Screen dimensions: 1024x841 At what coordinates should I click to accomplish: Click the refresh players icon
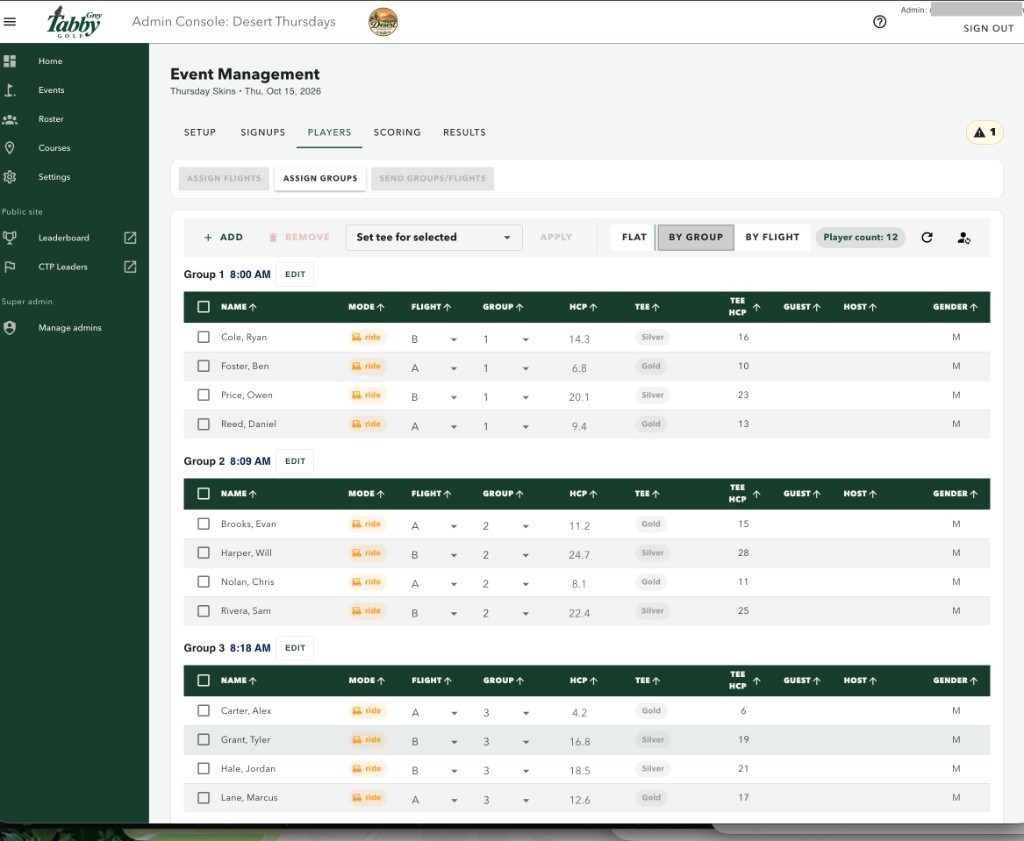tap(927, 238)
